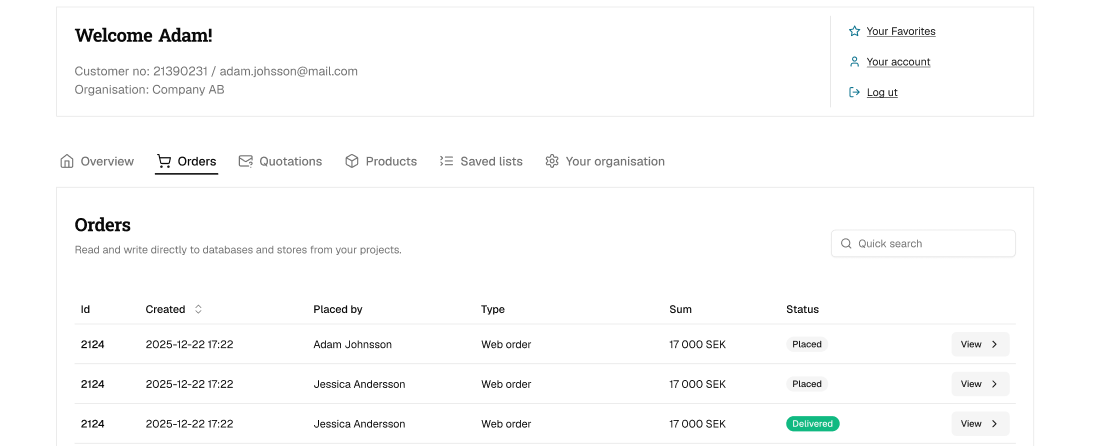Click the box icon for Products
Image resolution: width=1095 pixels, height=446 pixels.
click(351, 161)
